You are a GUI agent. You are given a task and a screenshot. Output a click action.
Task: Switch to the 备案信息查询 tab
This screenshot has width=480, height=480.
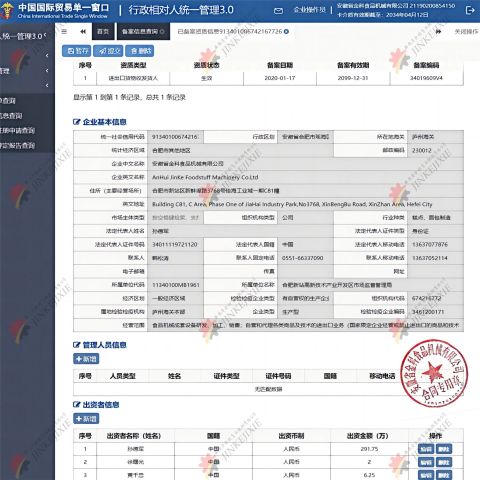coord(143,31)
